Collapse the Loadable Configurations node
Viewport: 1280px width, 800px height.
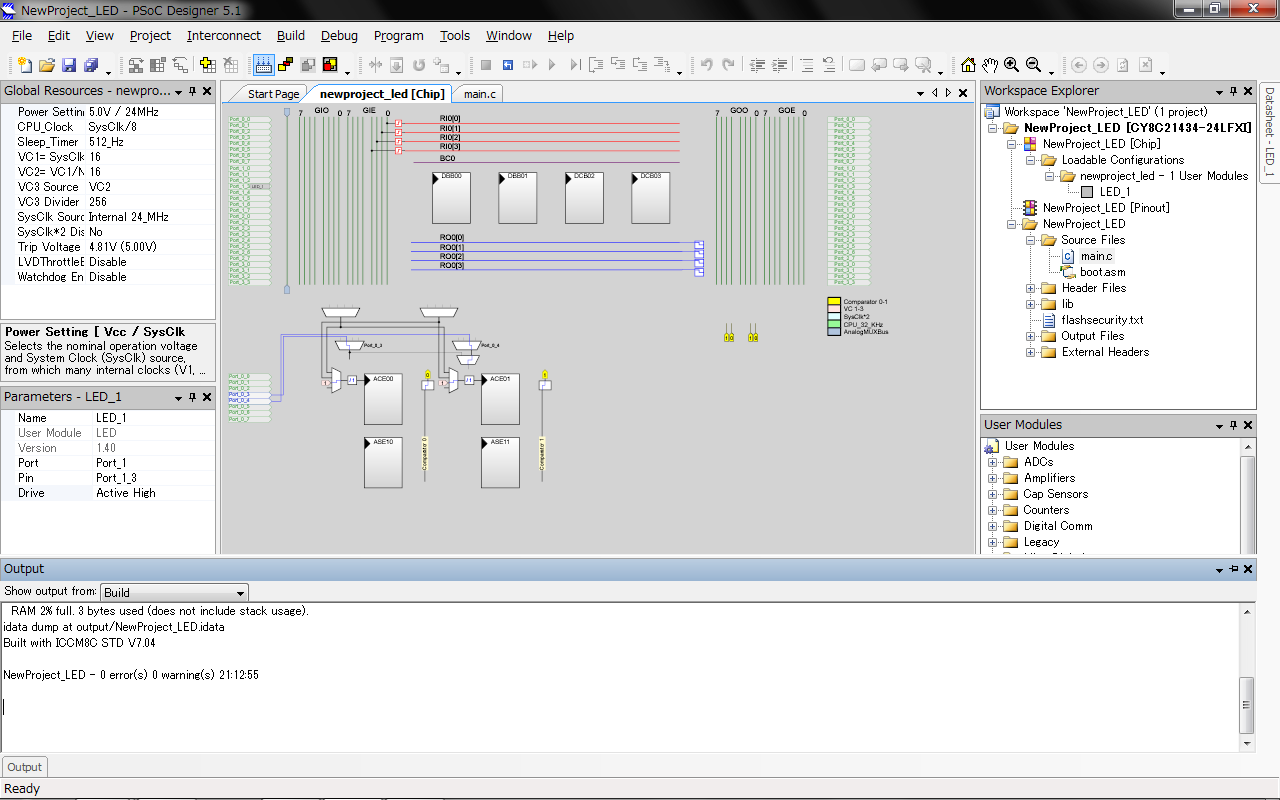[1030, 160]
